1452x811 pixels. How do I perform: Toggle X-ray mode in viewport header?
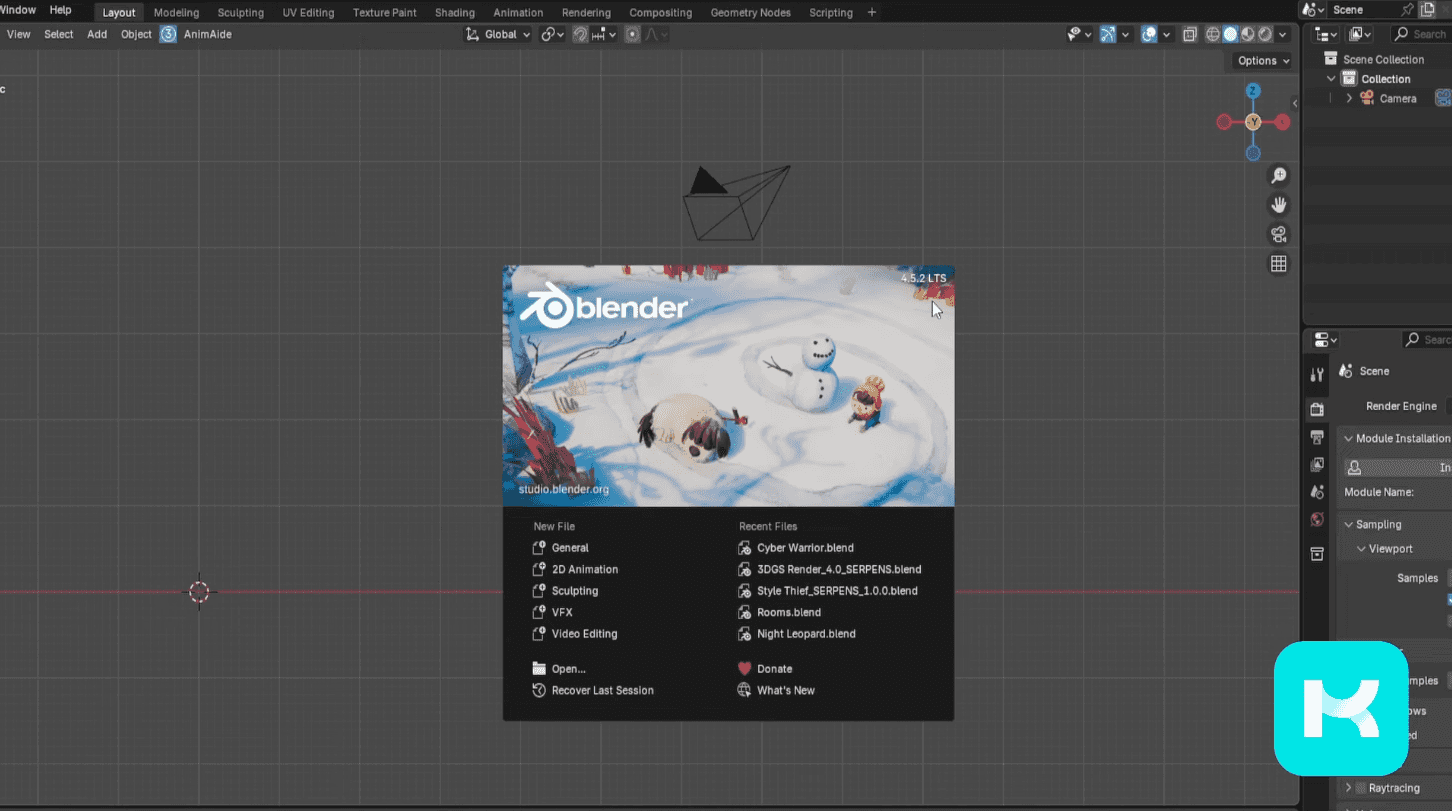[x=1189, y=34]
